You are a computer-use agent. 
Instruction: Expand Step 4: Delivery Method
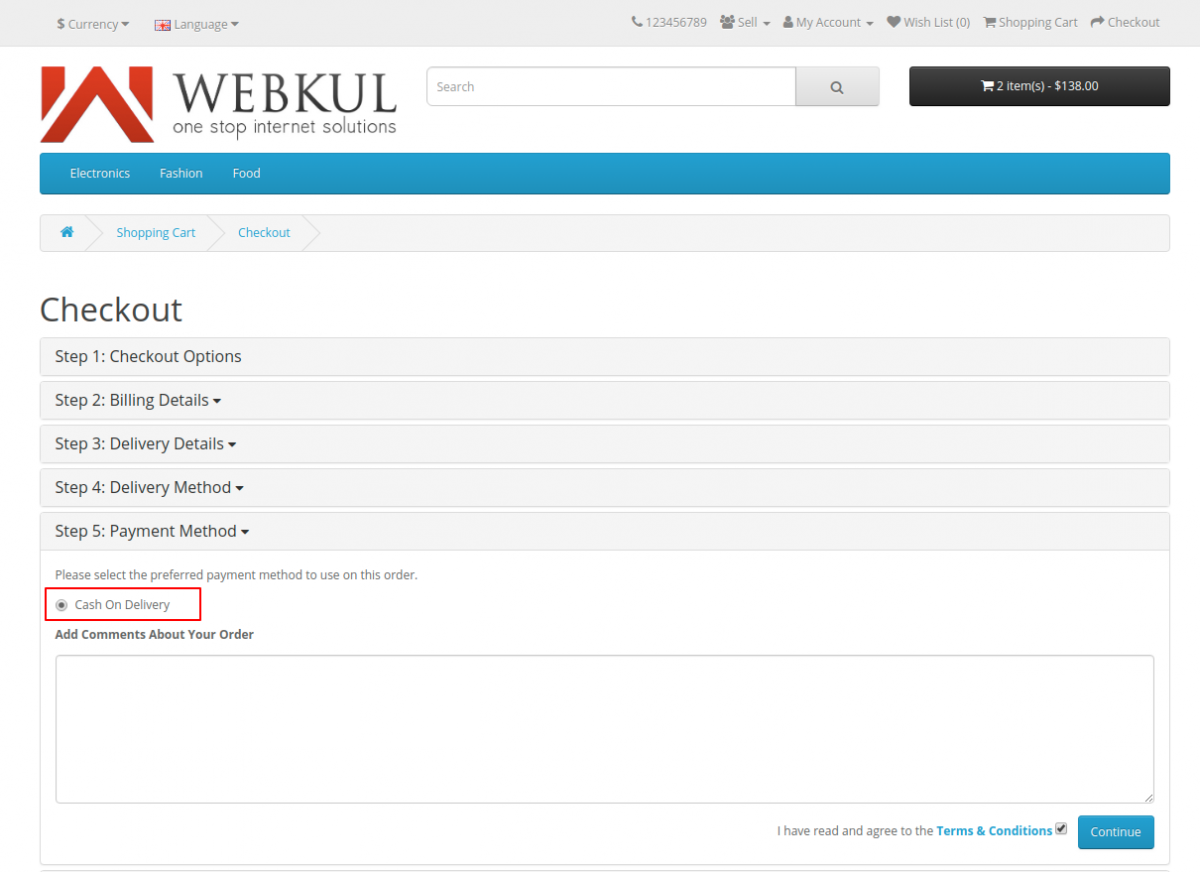(150, 488)
